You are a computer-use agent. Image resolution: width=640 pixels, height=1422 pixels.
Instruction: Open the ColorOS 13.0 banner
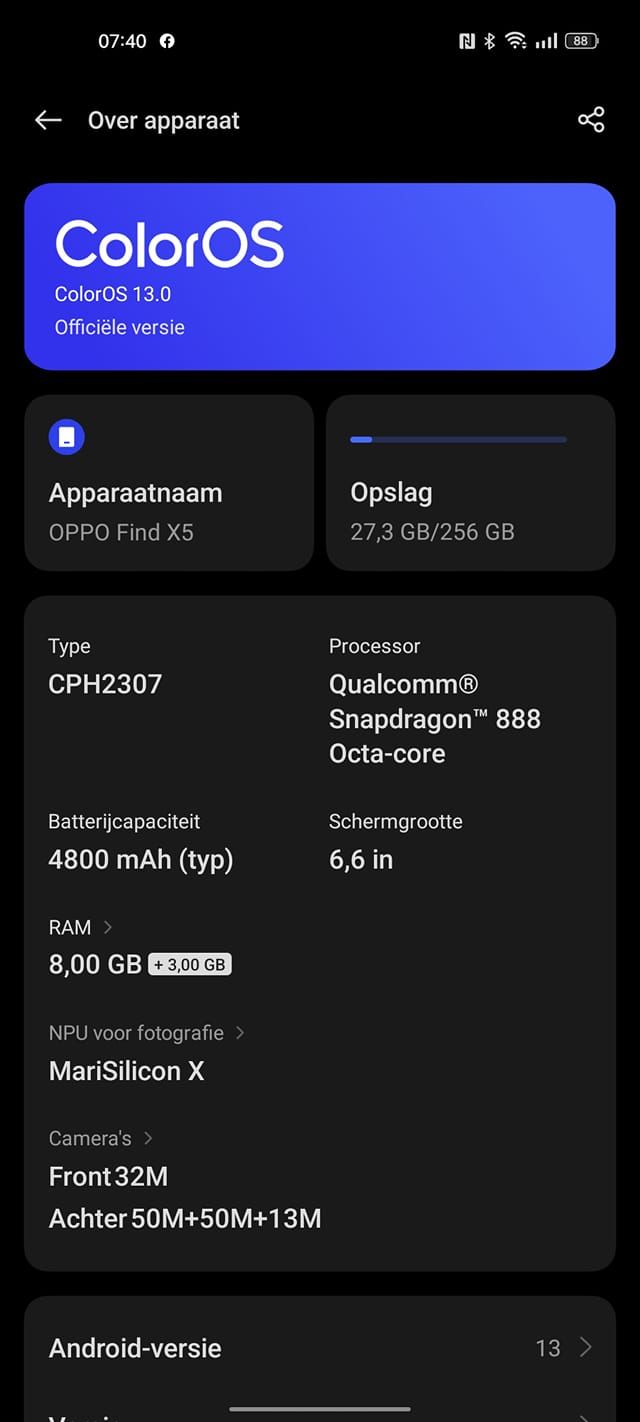[320, 277]
